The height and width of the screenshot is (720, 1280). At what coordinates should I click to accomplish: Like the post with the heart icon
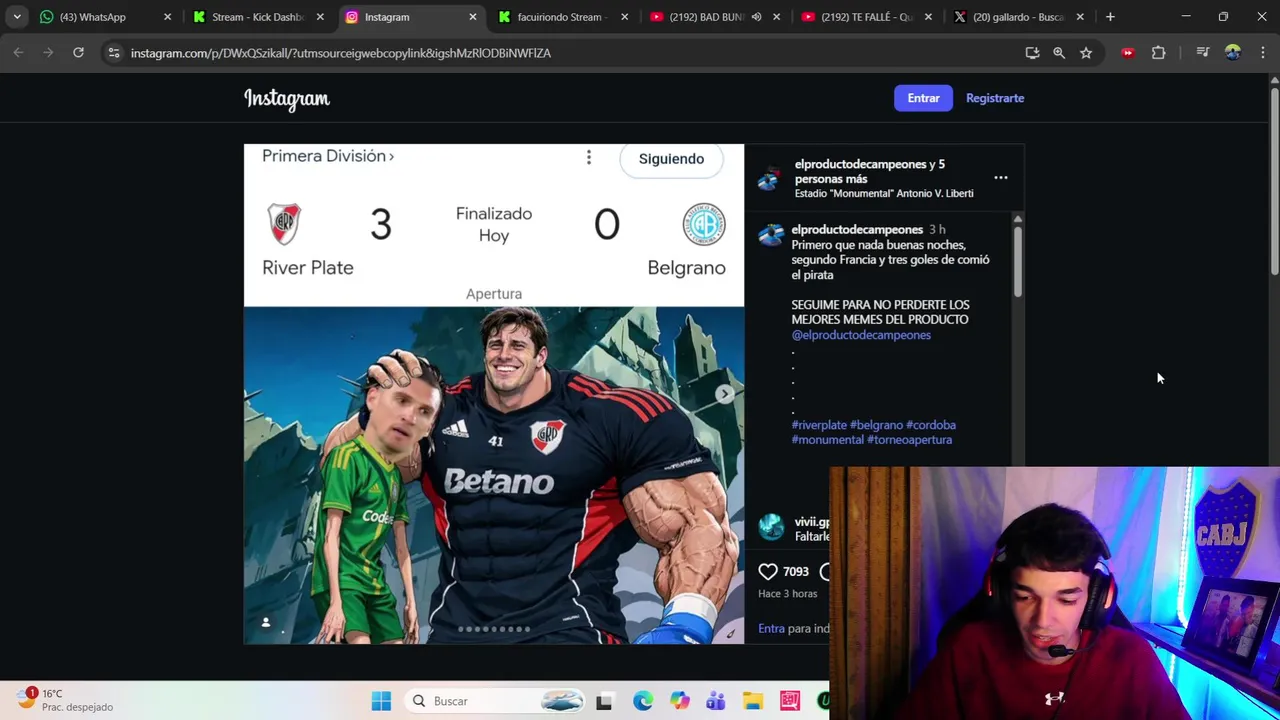[768, 571]
